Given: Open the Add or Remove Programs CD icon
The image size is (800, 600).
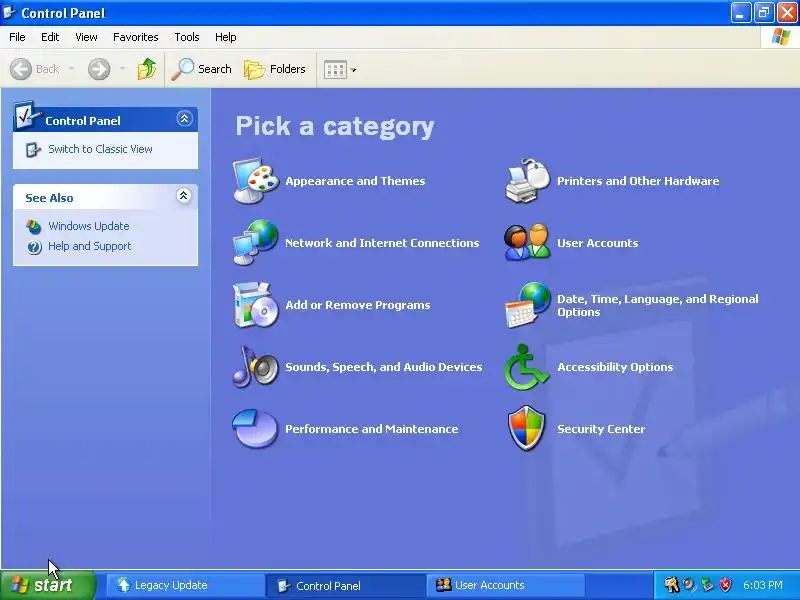Looking at the screenshot, I should 256,305.
